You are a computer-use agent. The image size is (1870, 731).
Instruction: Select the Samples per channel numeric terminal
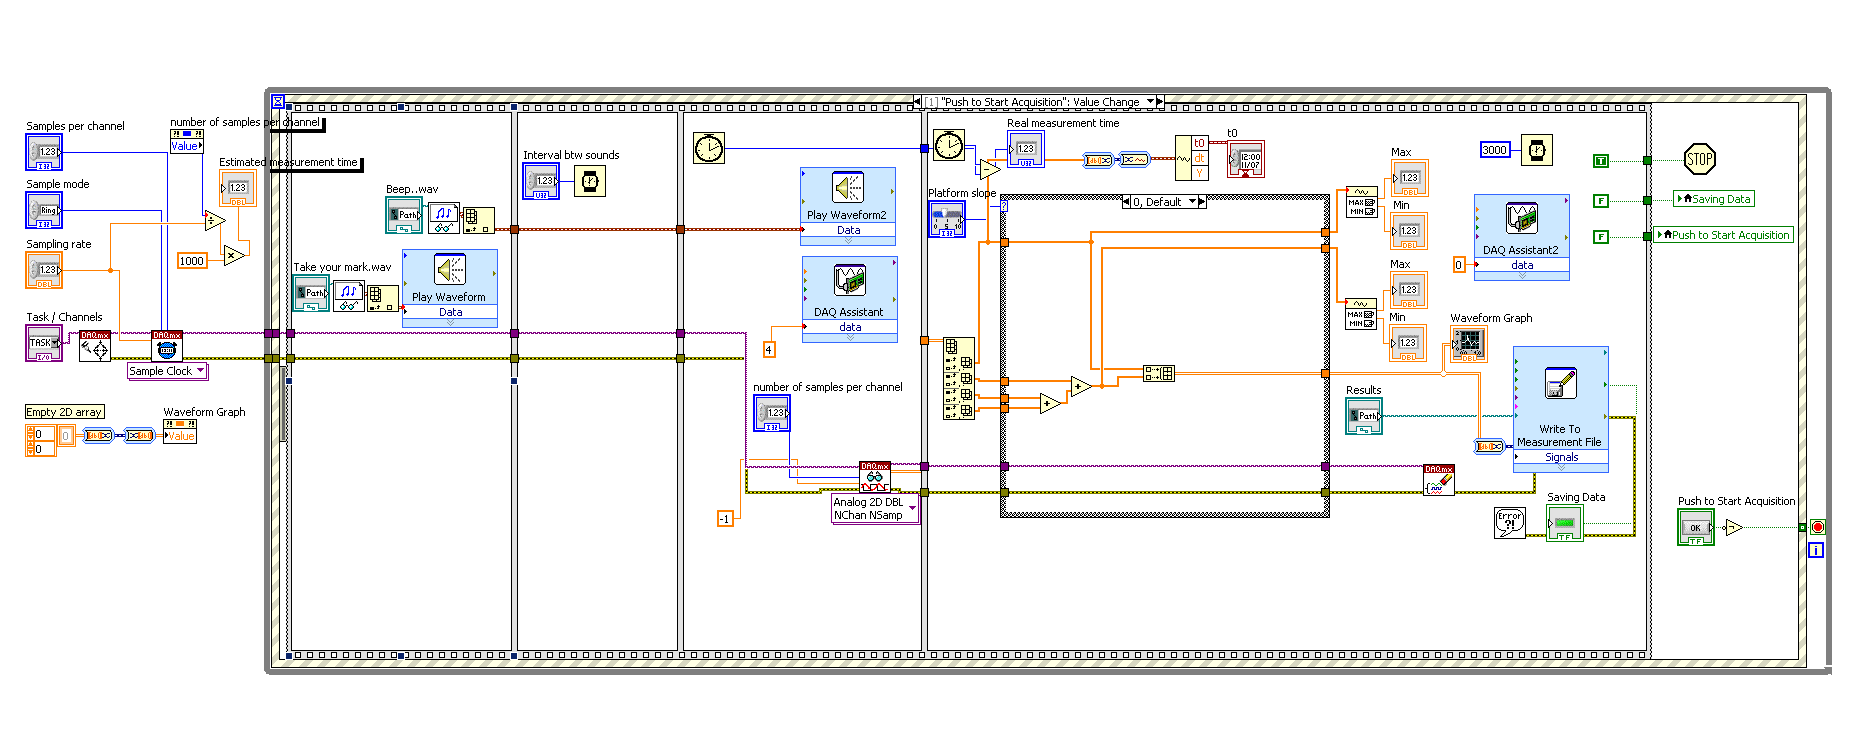pyautogui.click(x=44, y=152)
